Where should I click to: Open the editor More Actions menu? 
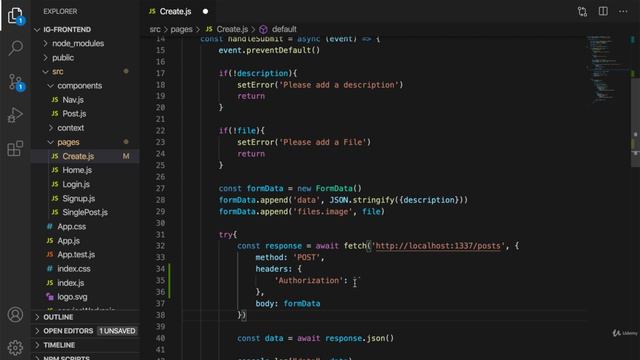click(623, 11)
